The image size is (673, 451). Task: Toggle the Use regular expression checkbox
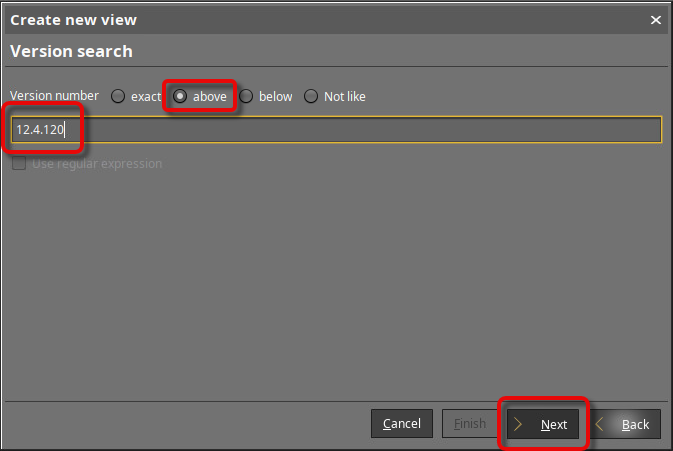click(x=19, y=164)
